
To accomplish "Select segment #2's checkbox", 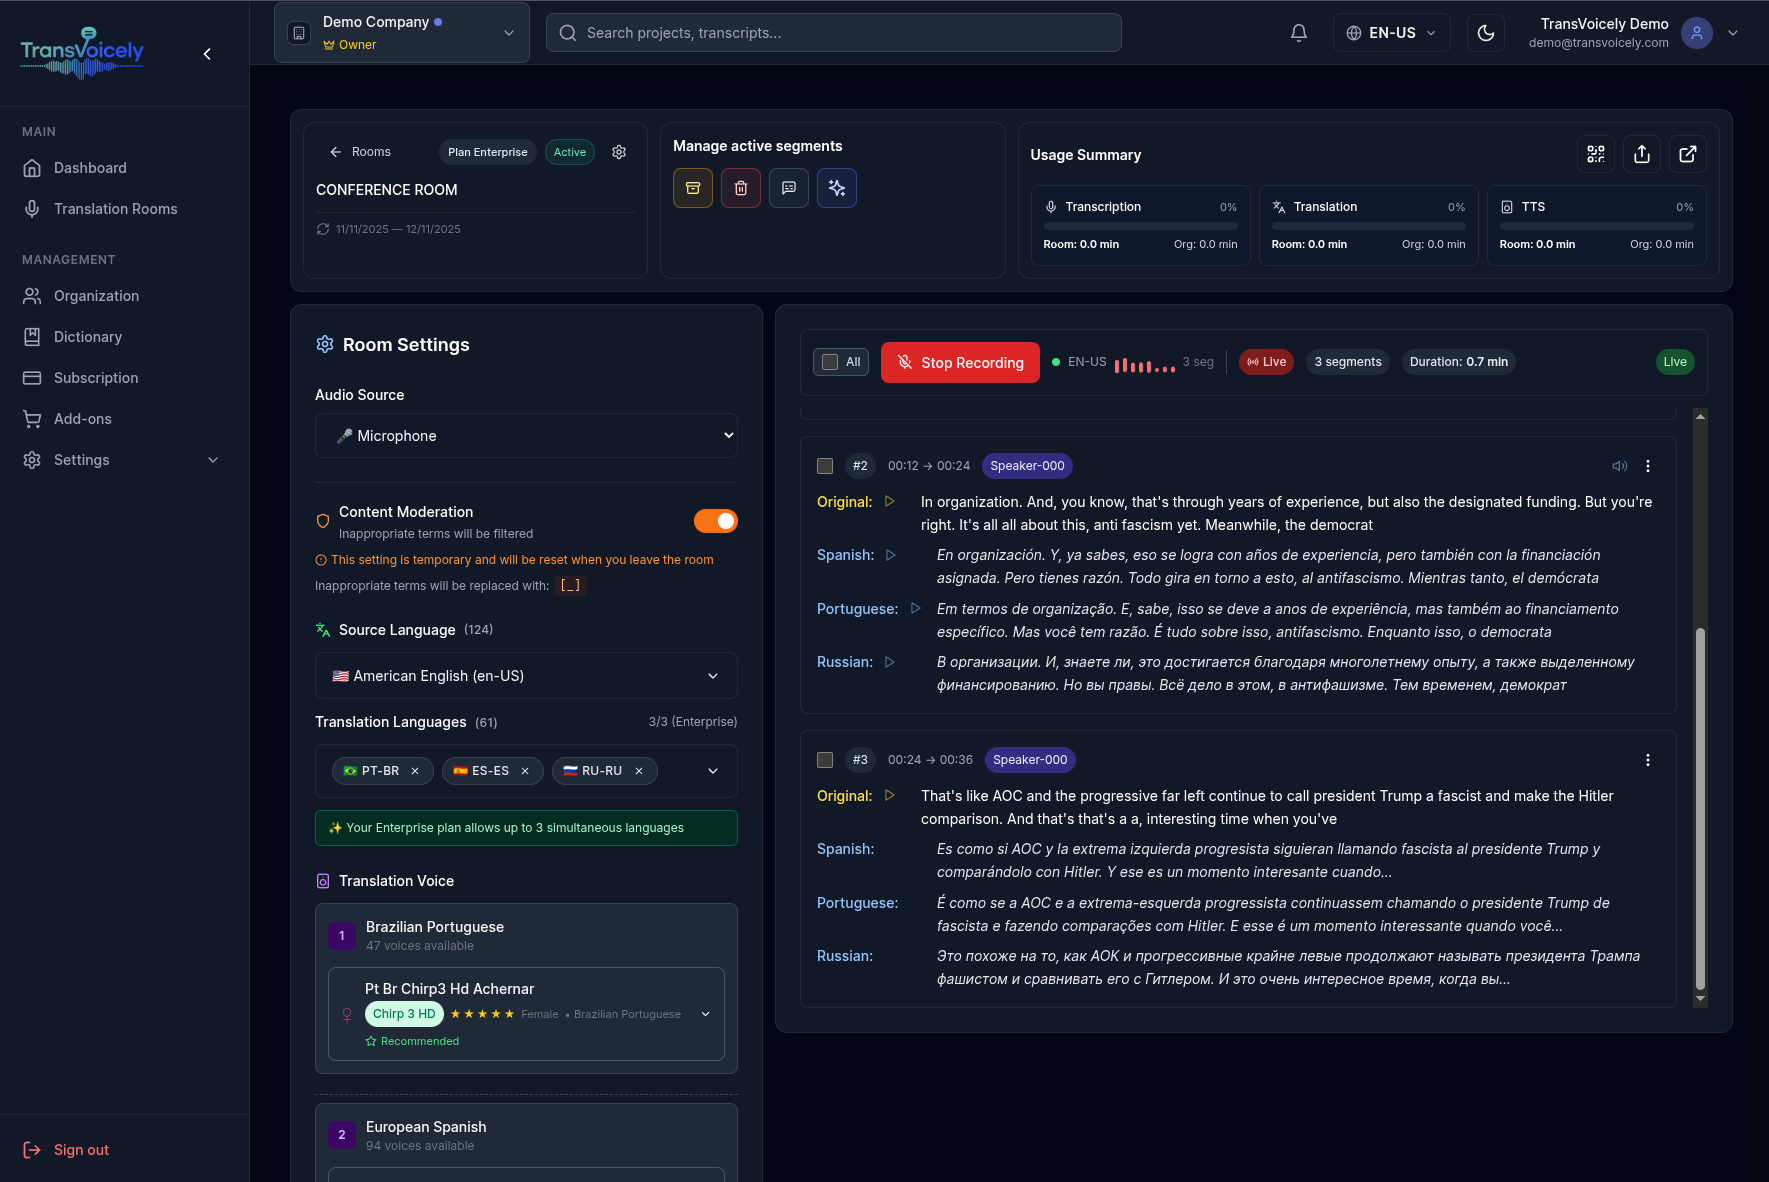I will 825,465.
